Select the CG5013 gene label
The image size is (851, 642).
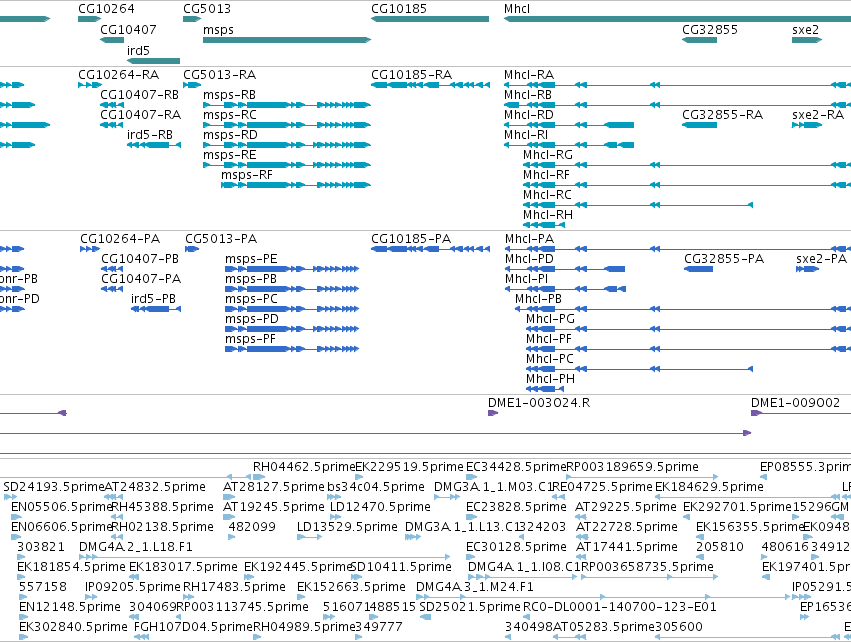(x=207, y=9)
